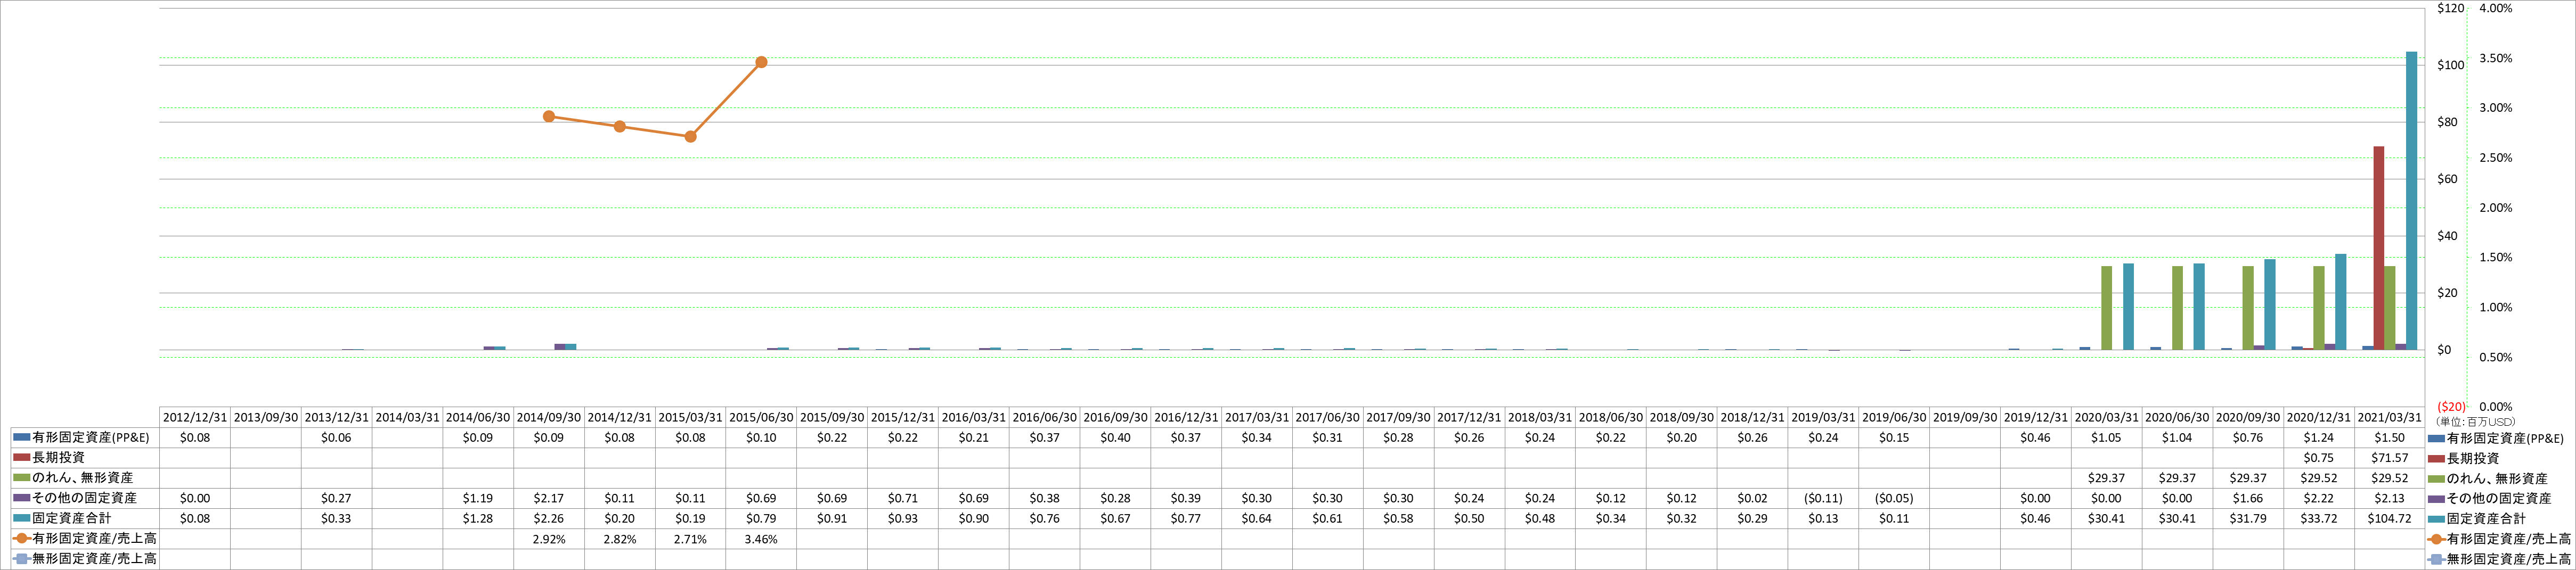2576x570 pixels.
Task: Click the 2012/12/31 date column header
Action: click(195, 418)
